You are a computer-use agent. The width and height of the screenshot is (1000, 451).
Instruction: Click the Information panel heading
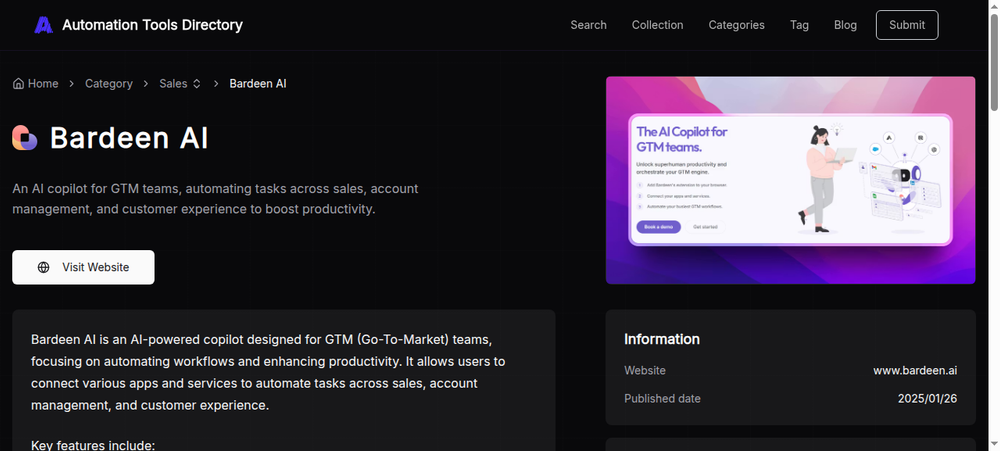pyautogui.click(x=661, y=339)
